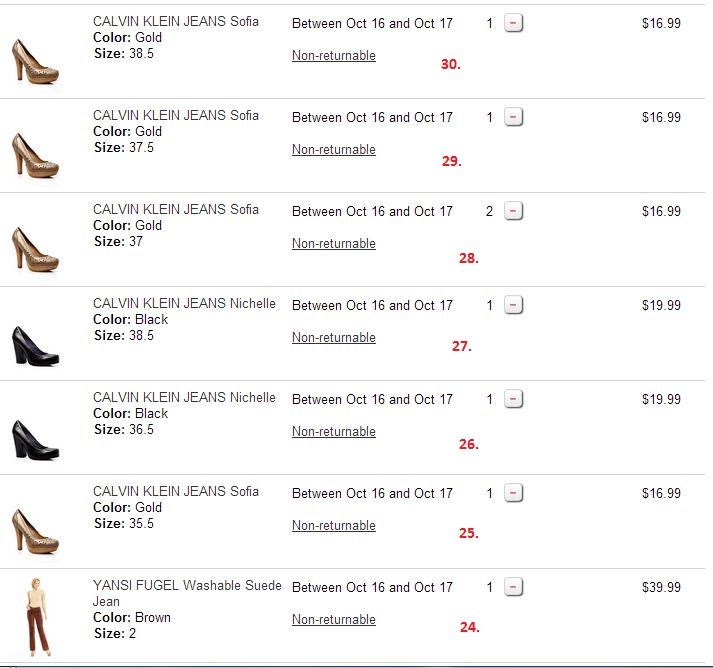View Non-returnable policy for Sofia size 37
This screenshot has height=668, width=713.
click(x=334, y=244)
